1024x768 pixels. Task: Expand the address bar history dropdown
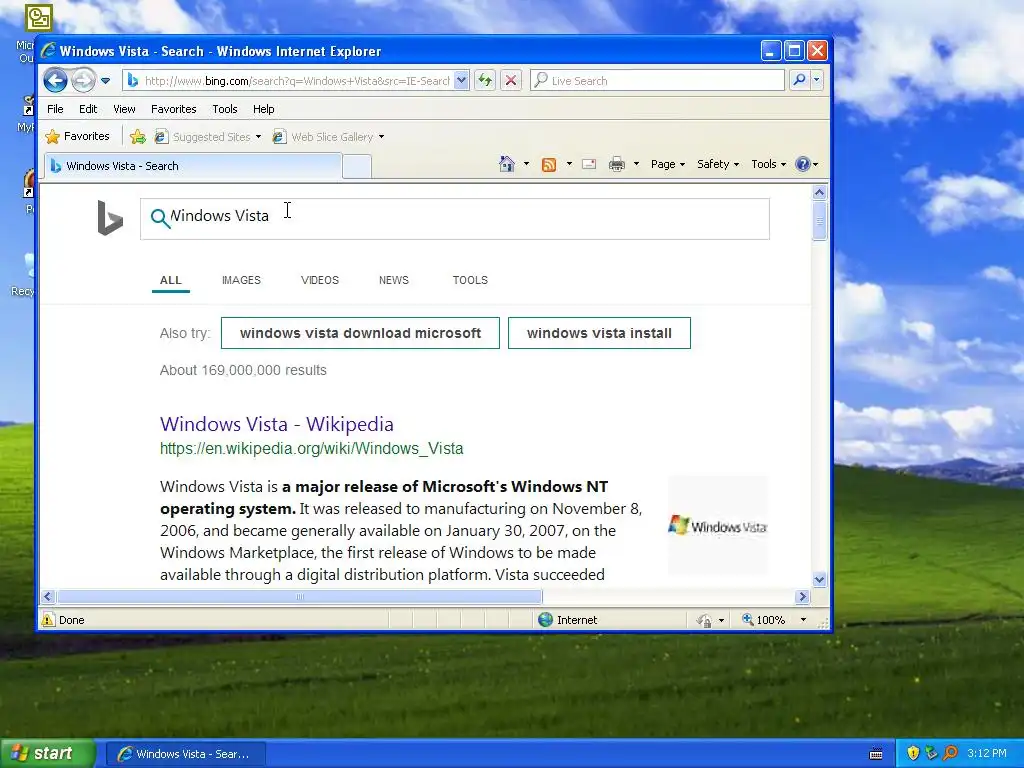pyautogui.click(x=461, y=81)
